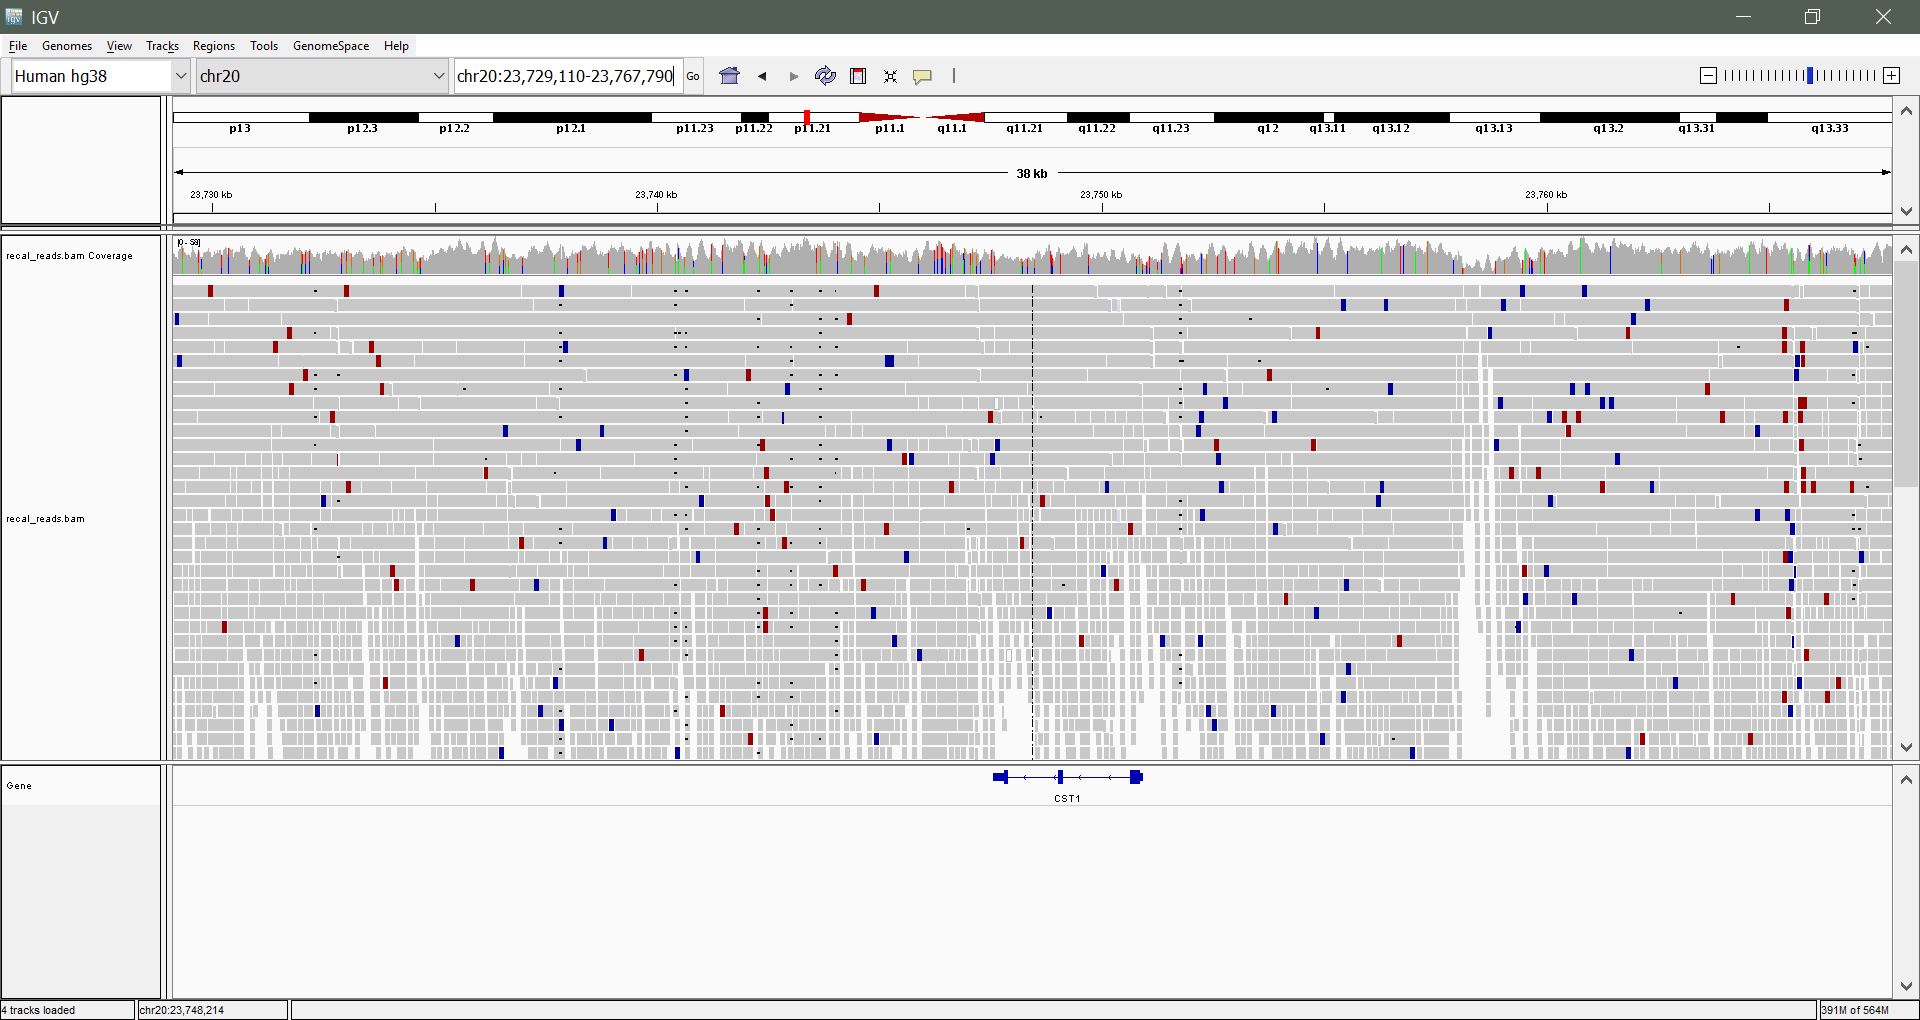Screen dimensions: 1920x1020
Task: Zoom in with the plus icon
Action: pos(1891,76)
